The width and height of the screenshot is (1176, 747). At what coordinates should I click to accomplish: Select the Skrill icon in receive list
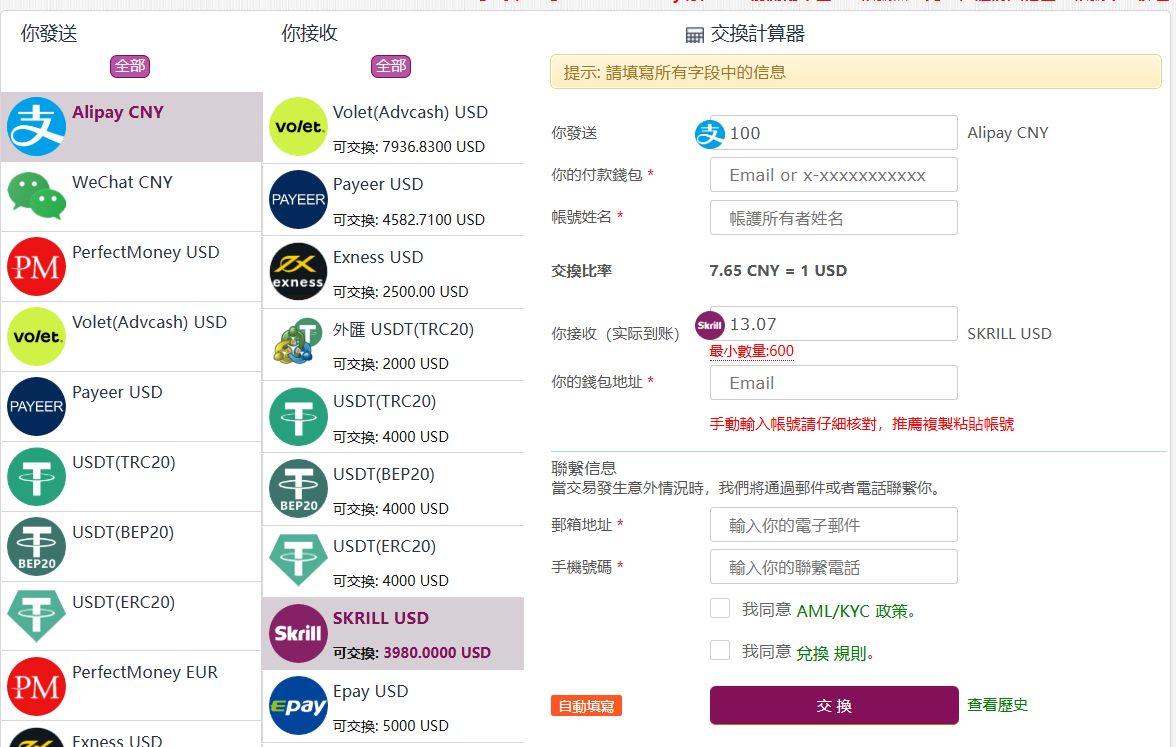298,634
